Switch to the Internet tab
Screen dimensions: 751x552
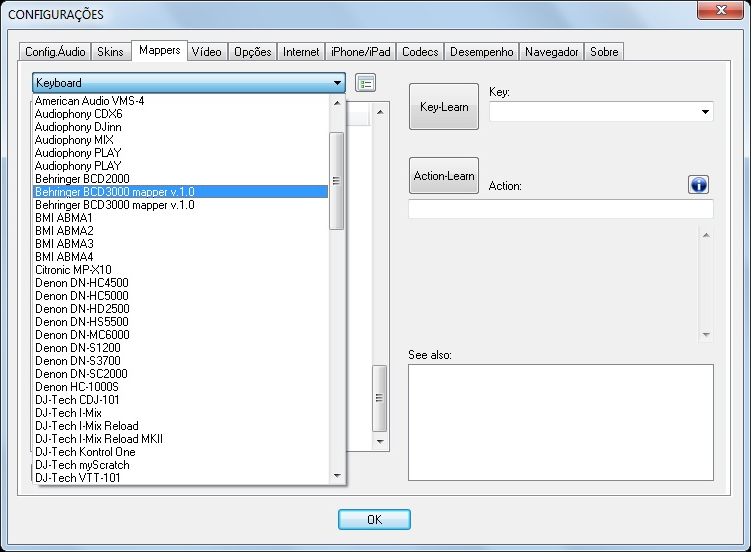pyautogui.click(x=301, y=52)
